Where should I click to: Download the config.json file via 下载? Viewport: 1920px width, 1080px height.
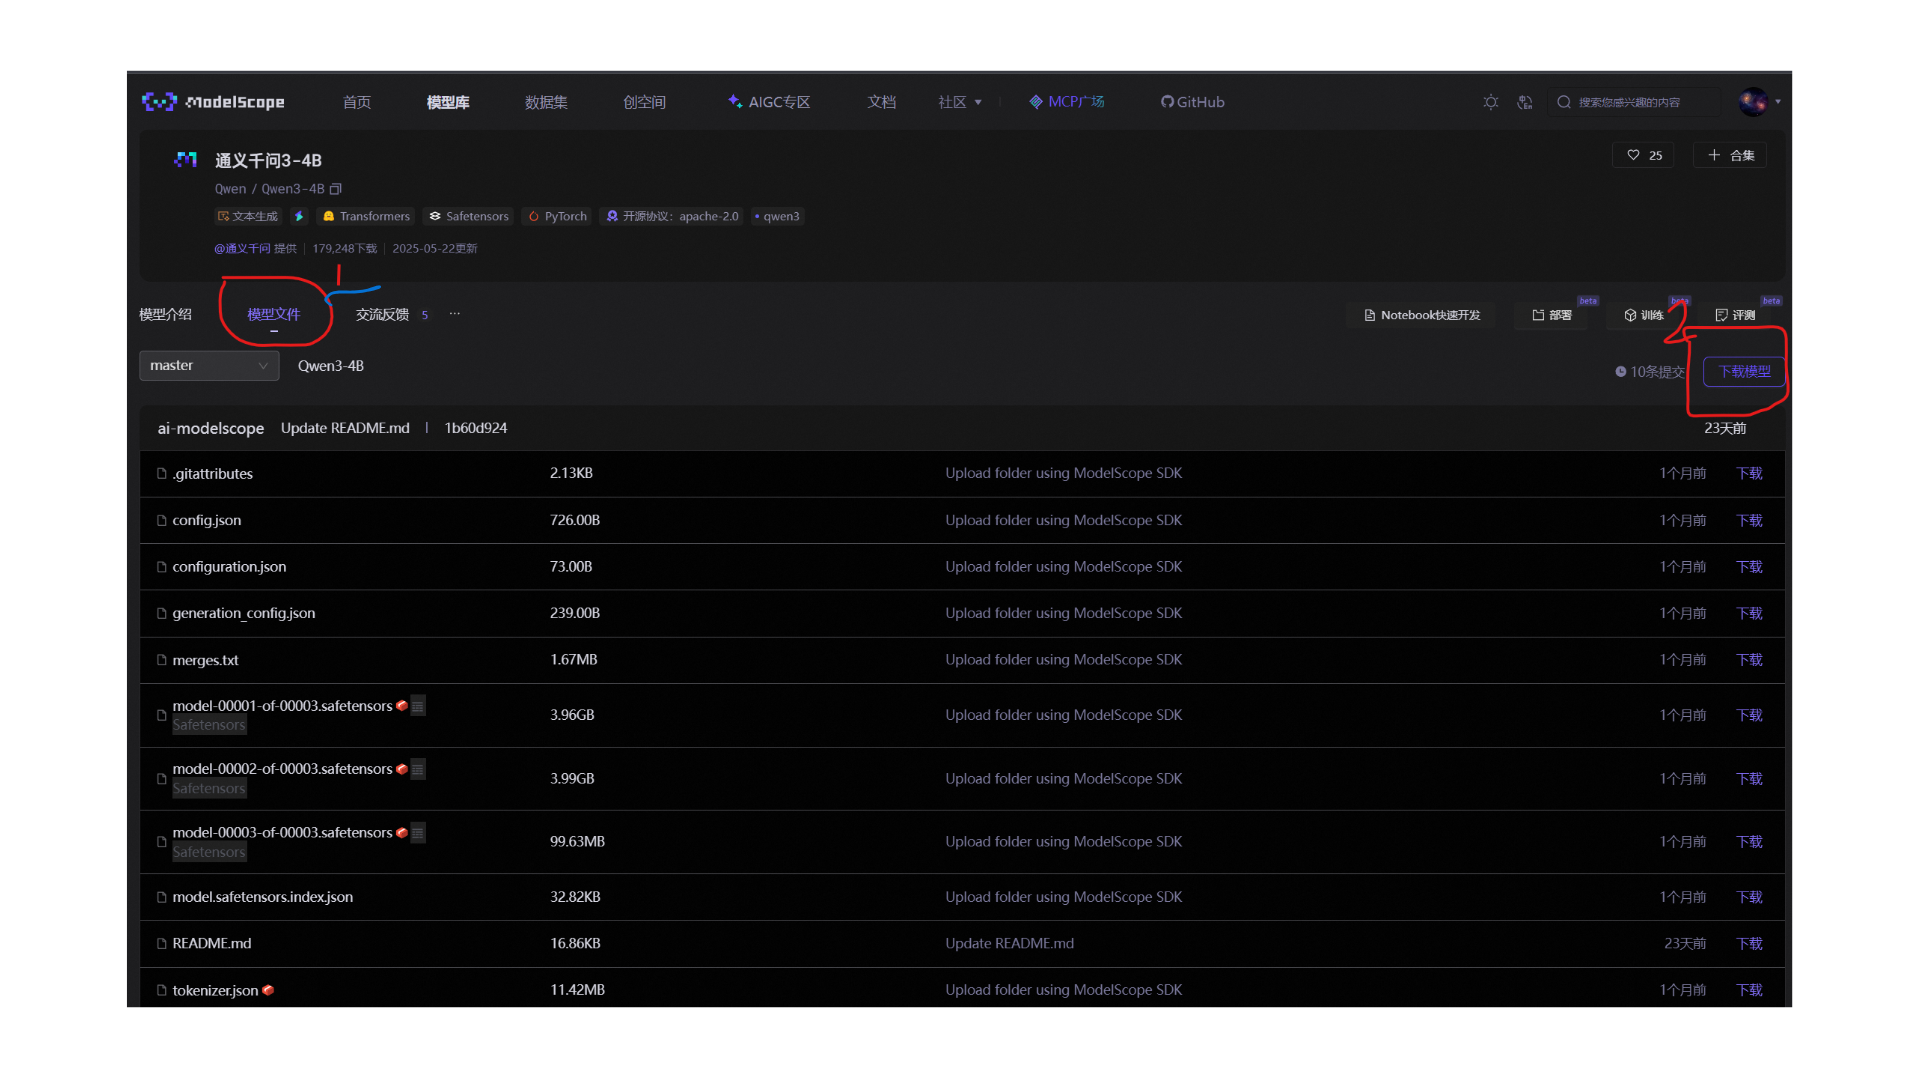1748,520
